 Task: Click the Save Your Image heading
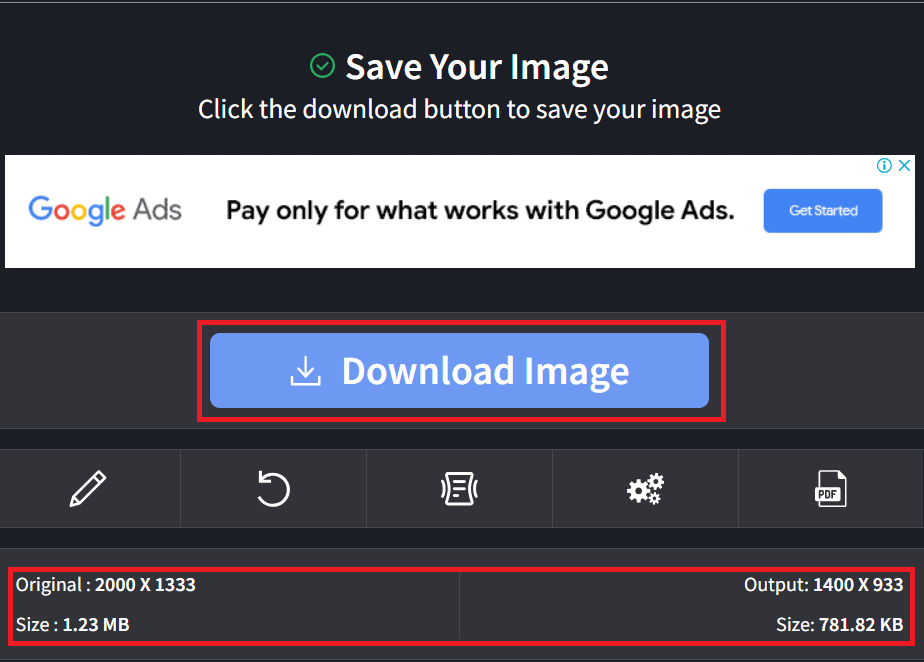pyautogui.click(x=477, y=66)
